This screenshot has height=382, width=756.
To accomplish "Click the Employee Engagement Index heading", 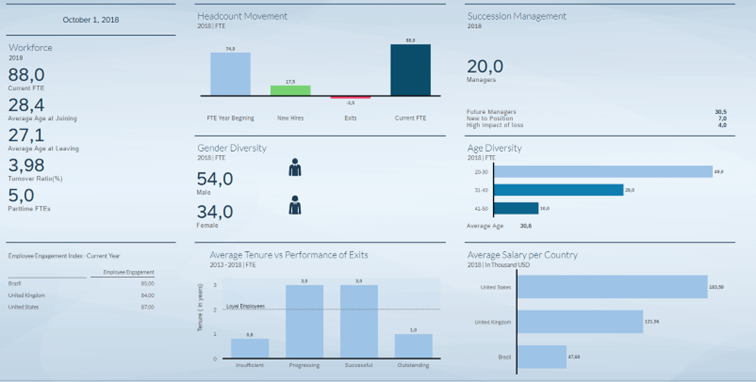I will (64, 256).
